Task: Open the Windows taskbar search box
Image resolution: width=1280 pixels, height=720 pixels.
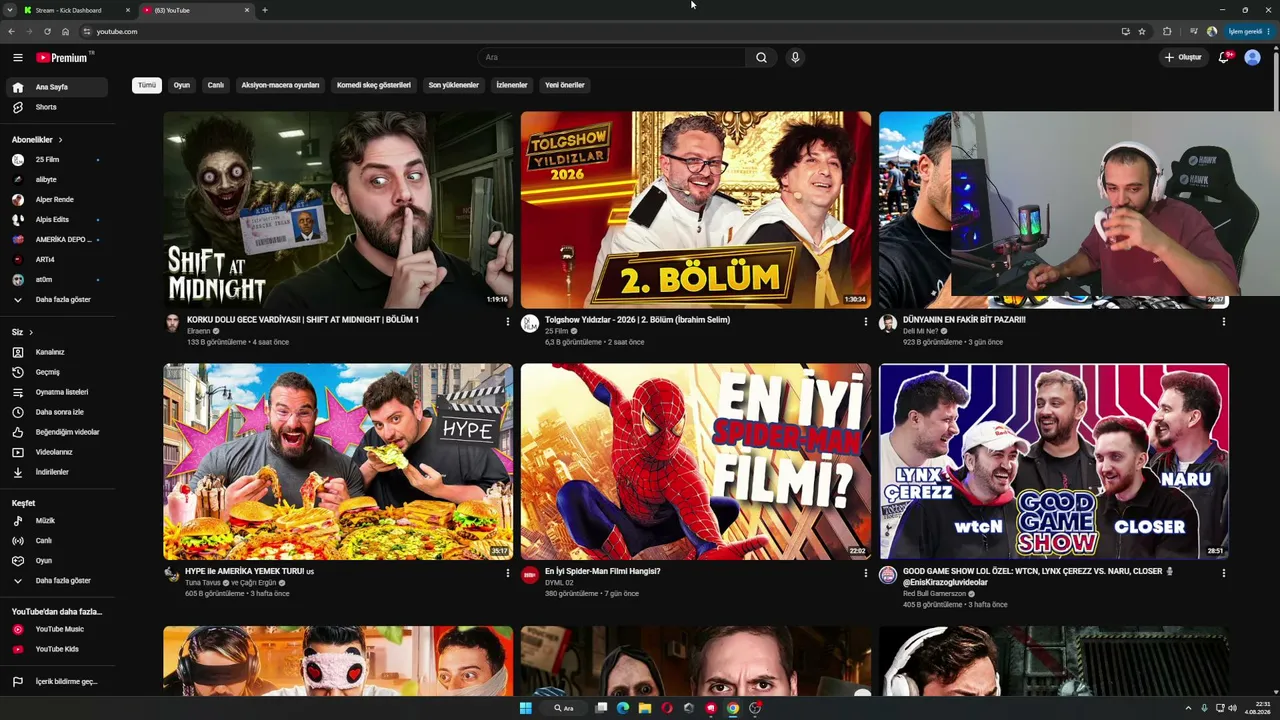Action: (564, 708)
